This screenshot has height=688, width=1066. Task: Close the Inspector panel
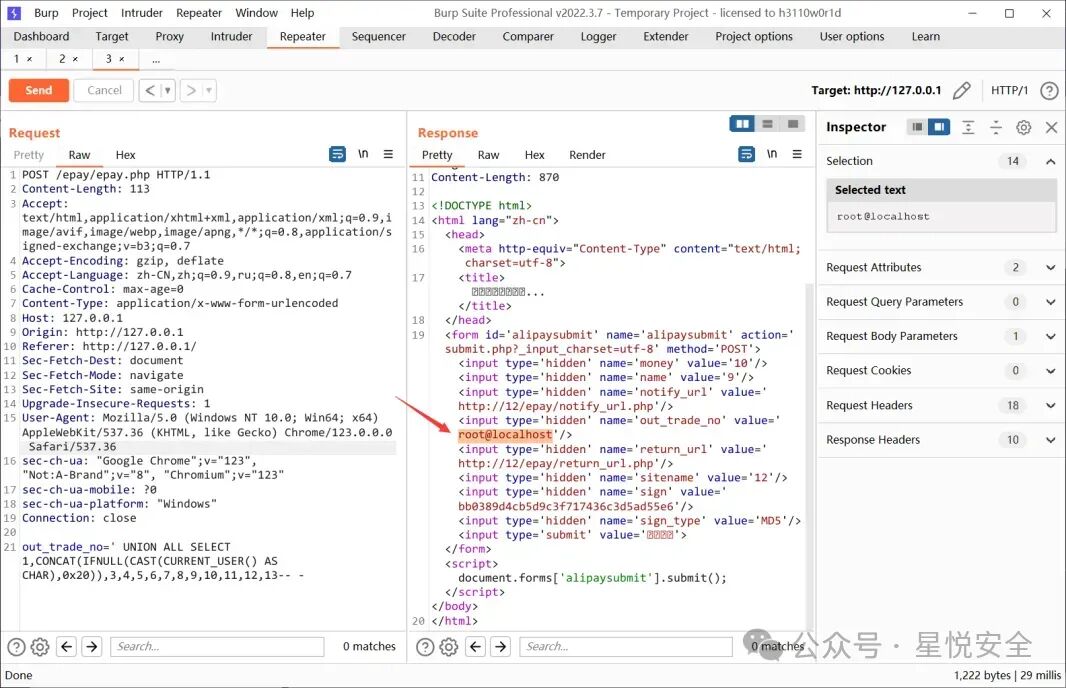pos(1051,127)
